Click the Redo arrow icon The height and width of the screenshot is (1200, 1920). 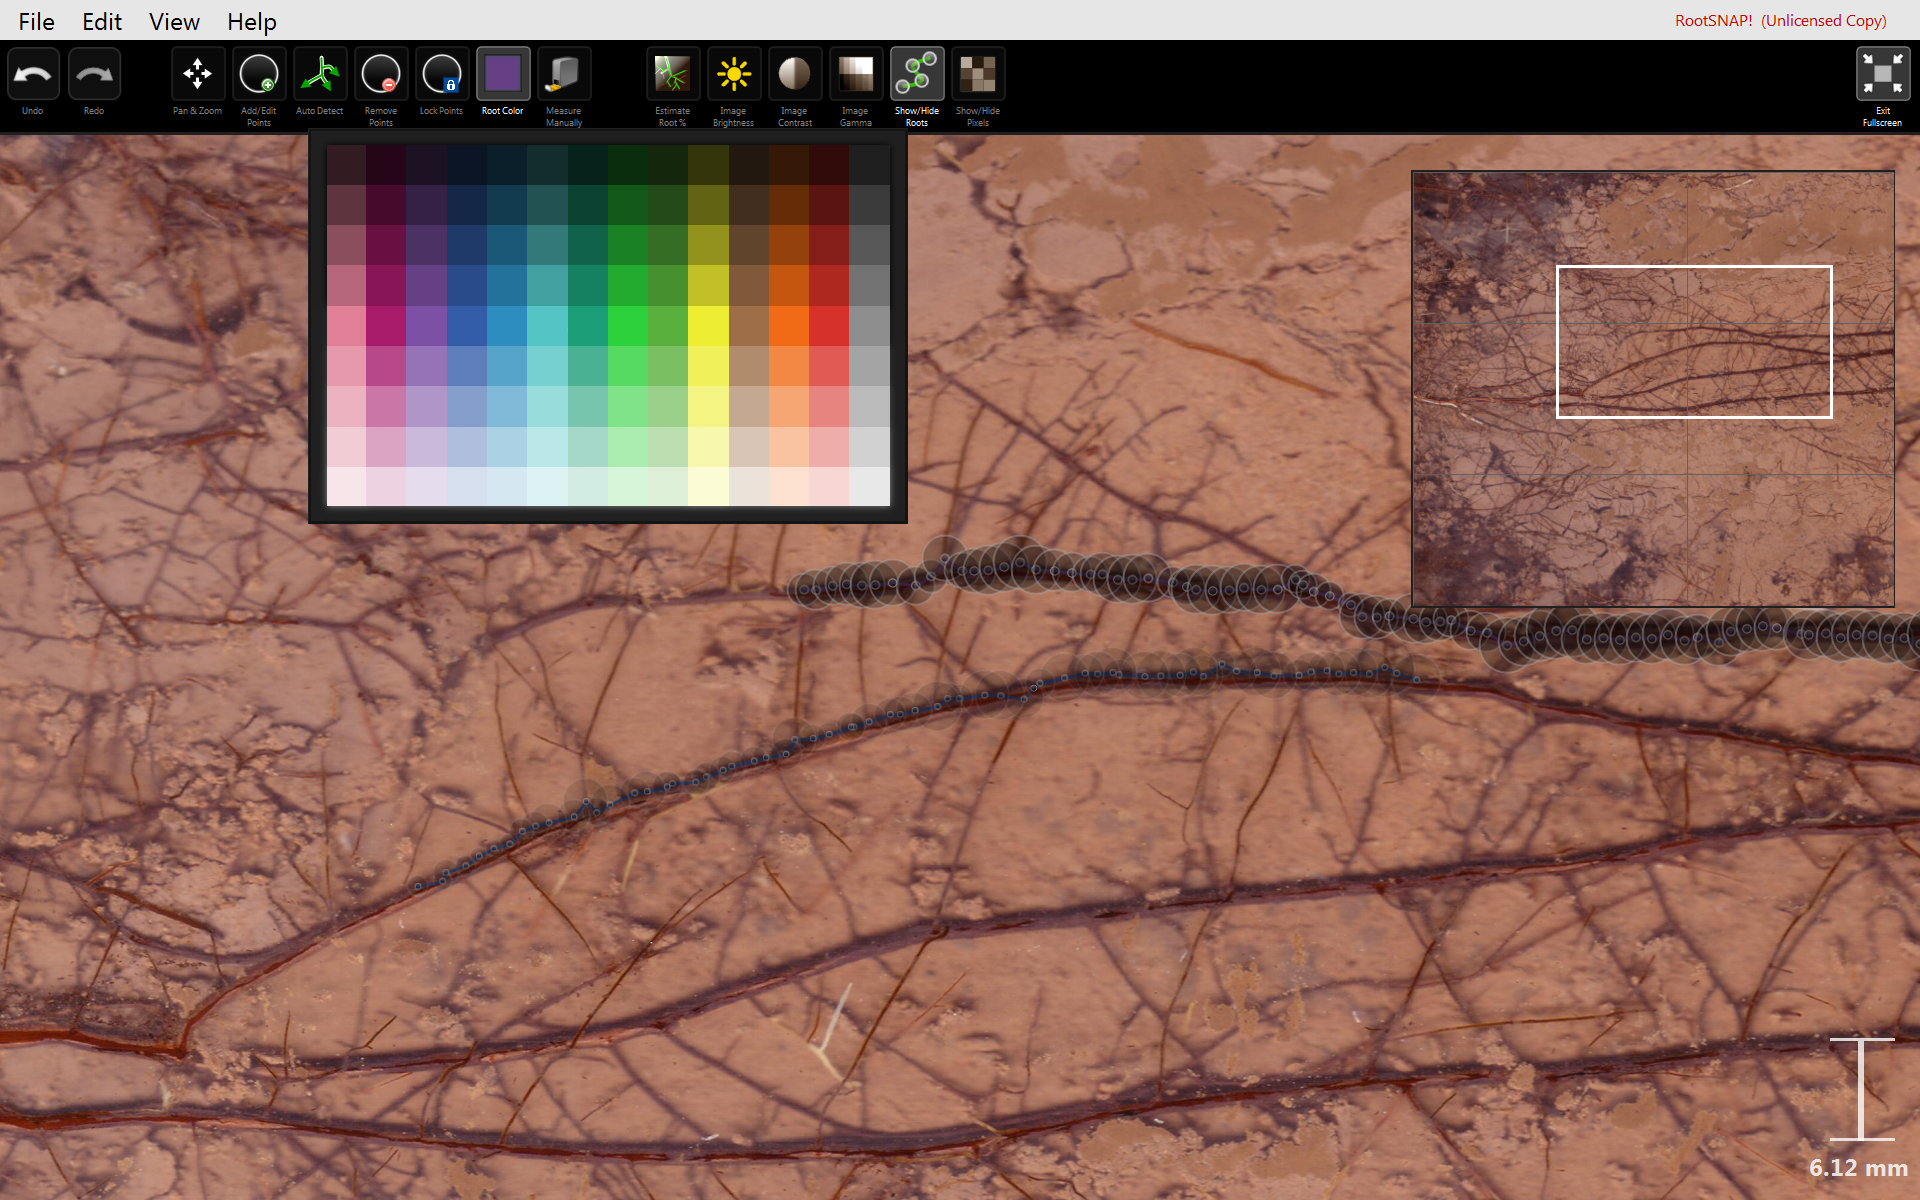tap(94, 75)
